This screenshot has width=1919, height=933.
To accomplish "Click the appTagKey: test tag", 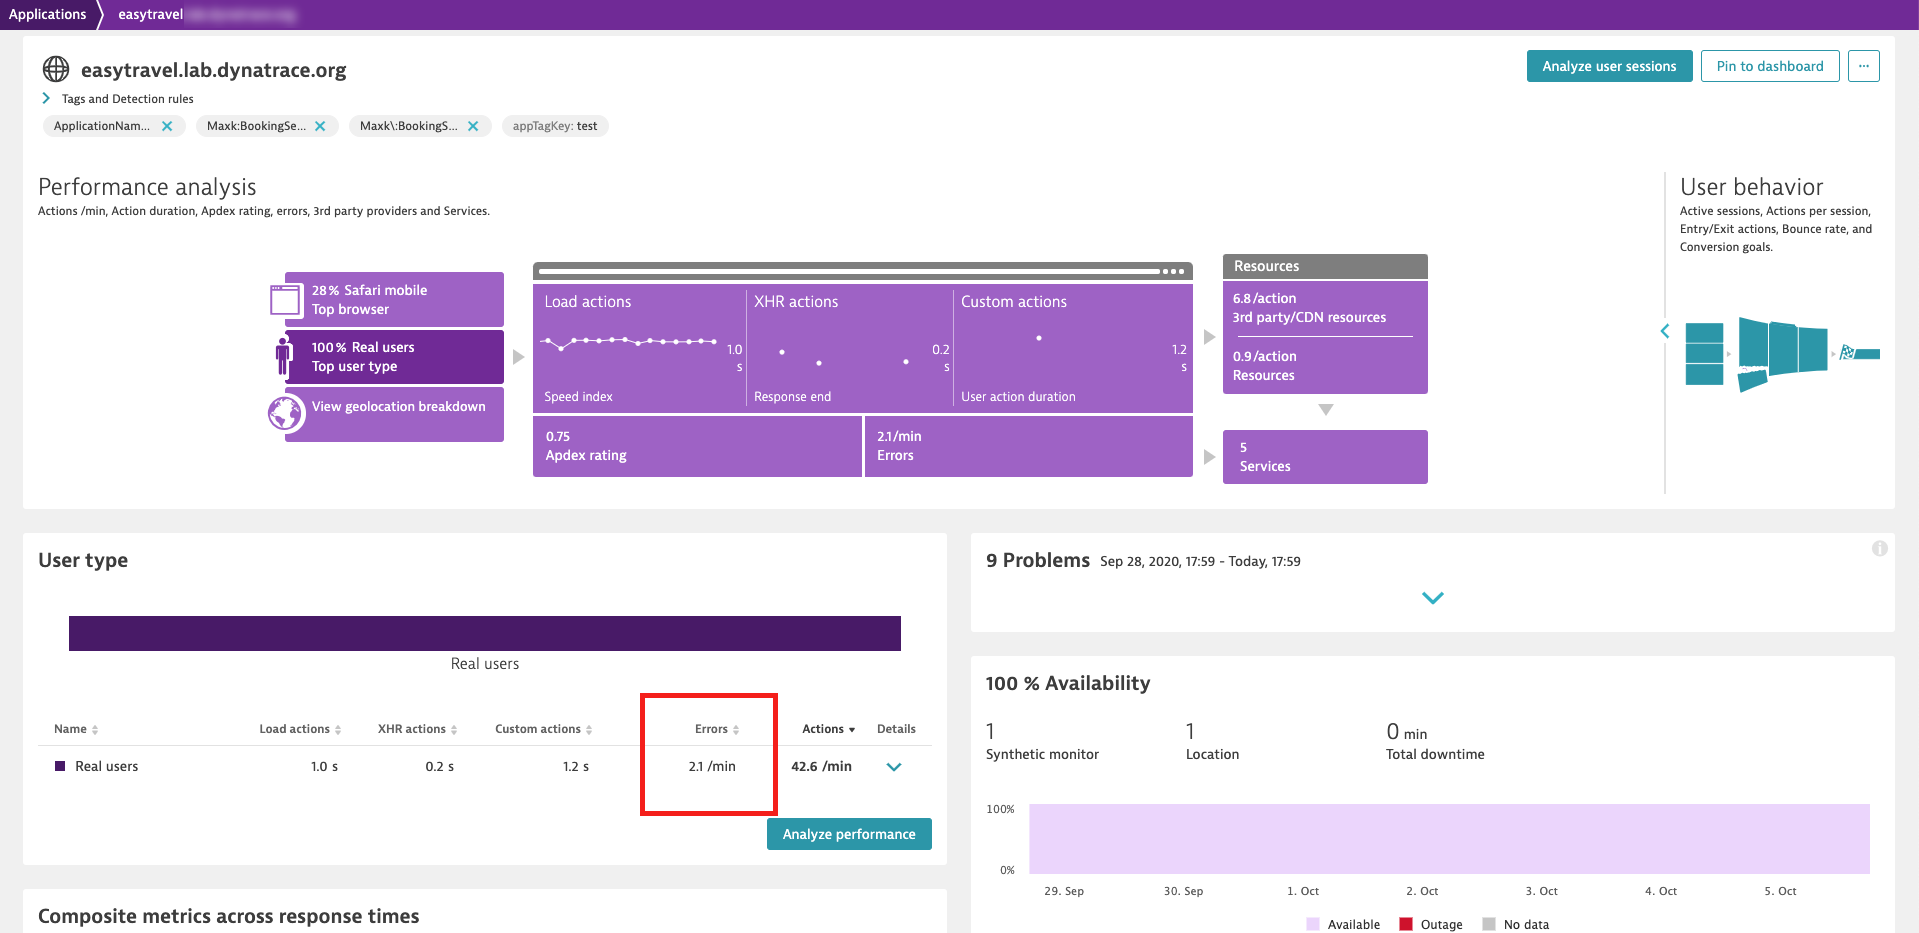I will tap(555, 126).
